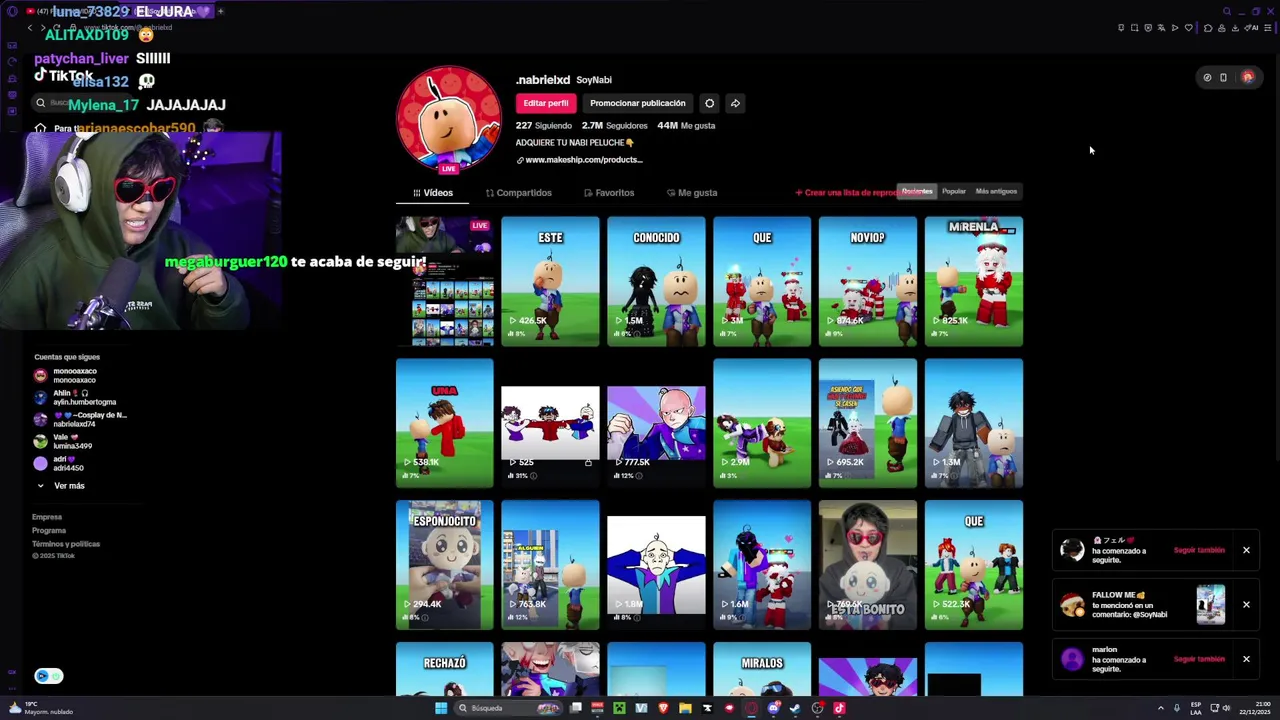Open the browser downloads icon

[x=1236, y=28]
